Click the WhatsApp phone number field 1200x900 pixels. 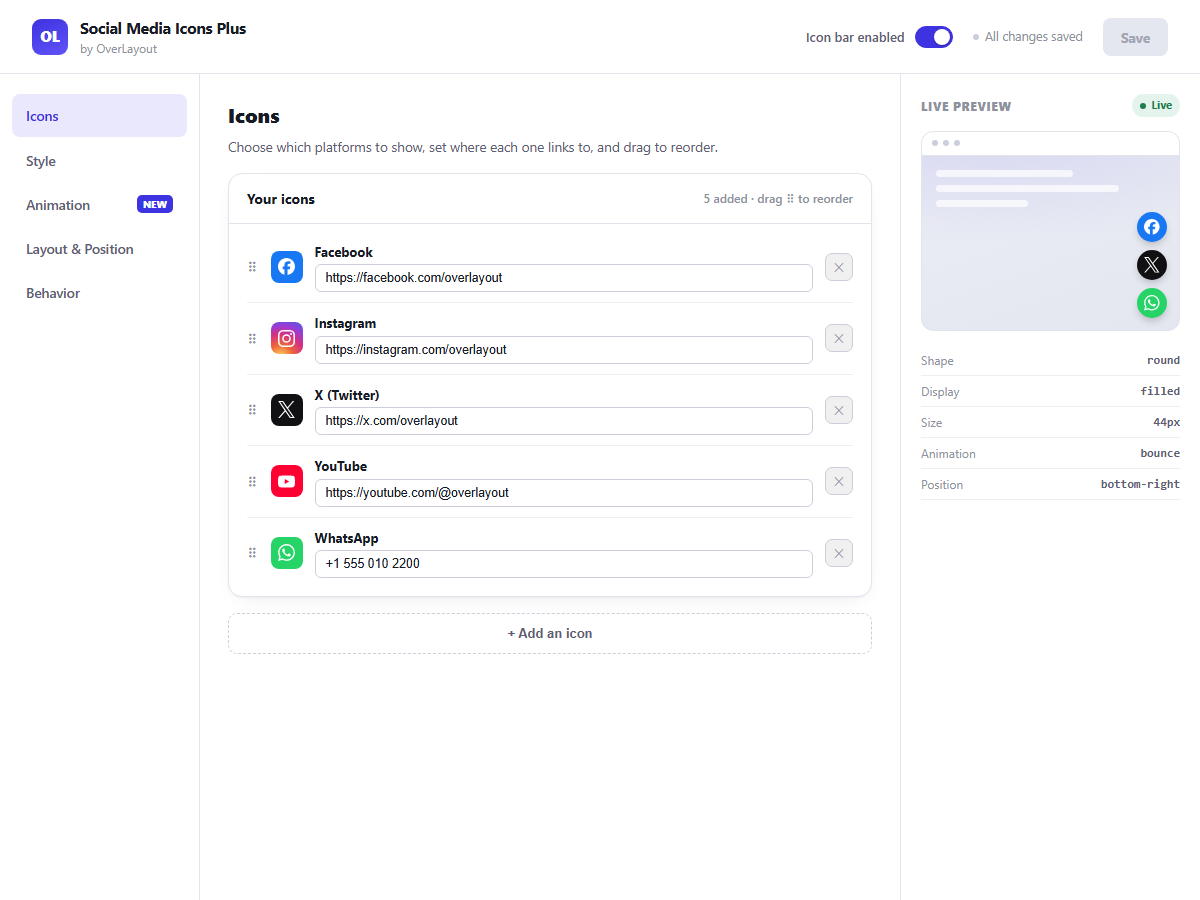564,564
